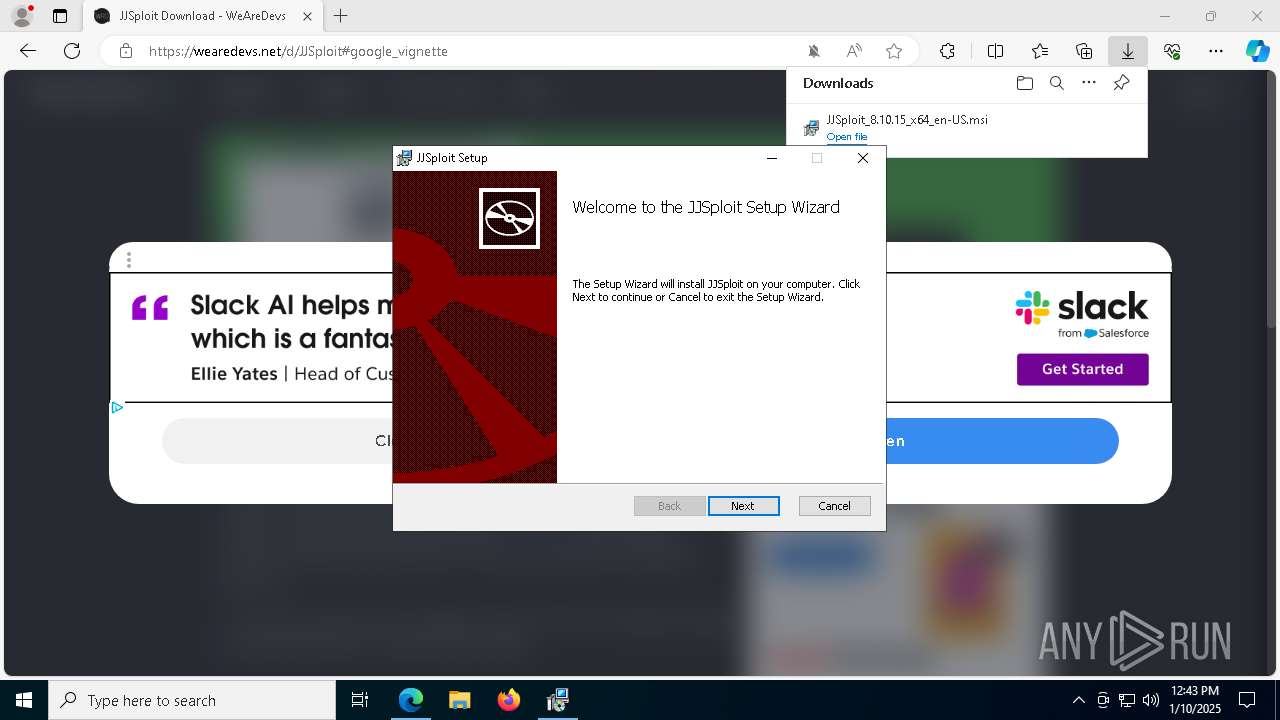This screenshot has height=720, width=1280.
Task: Open ad options three-dot handle
Action: 129,260
